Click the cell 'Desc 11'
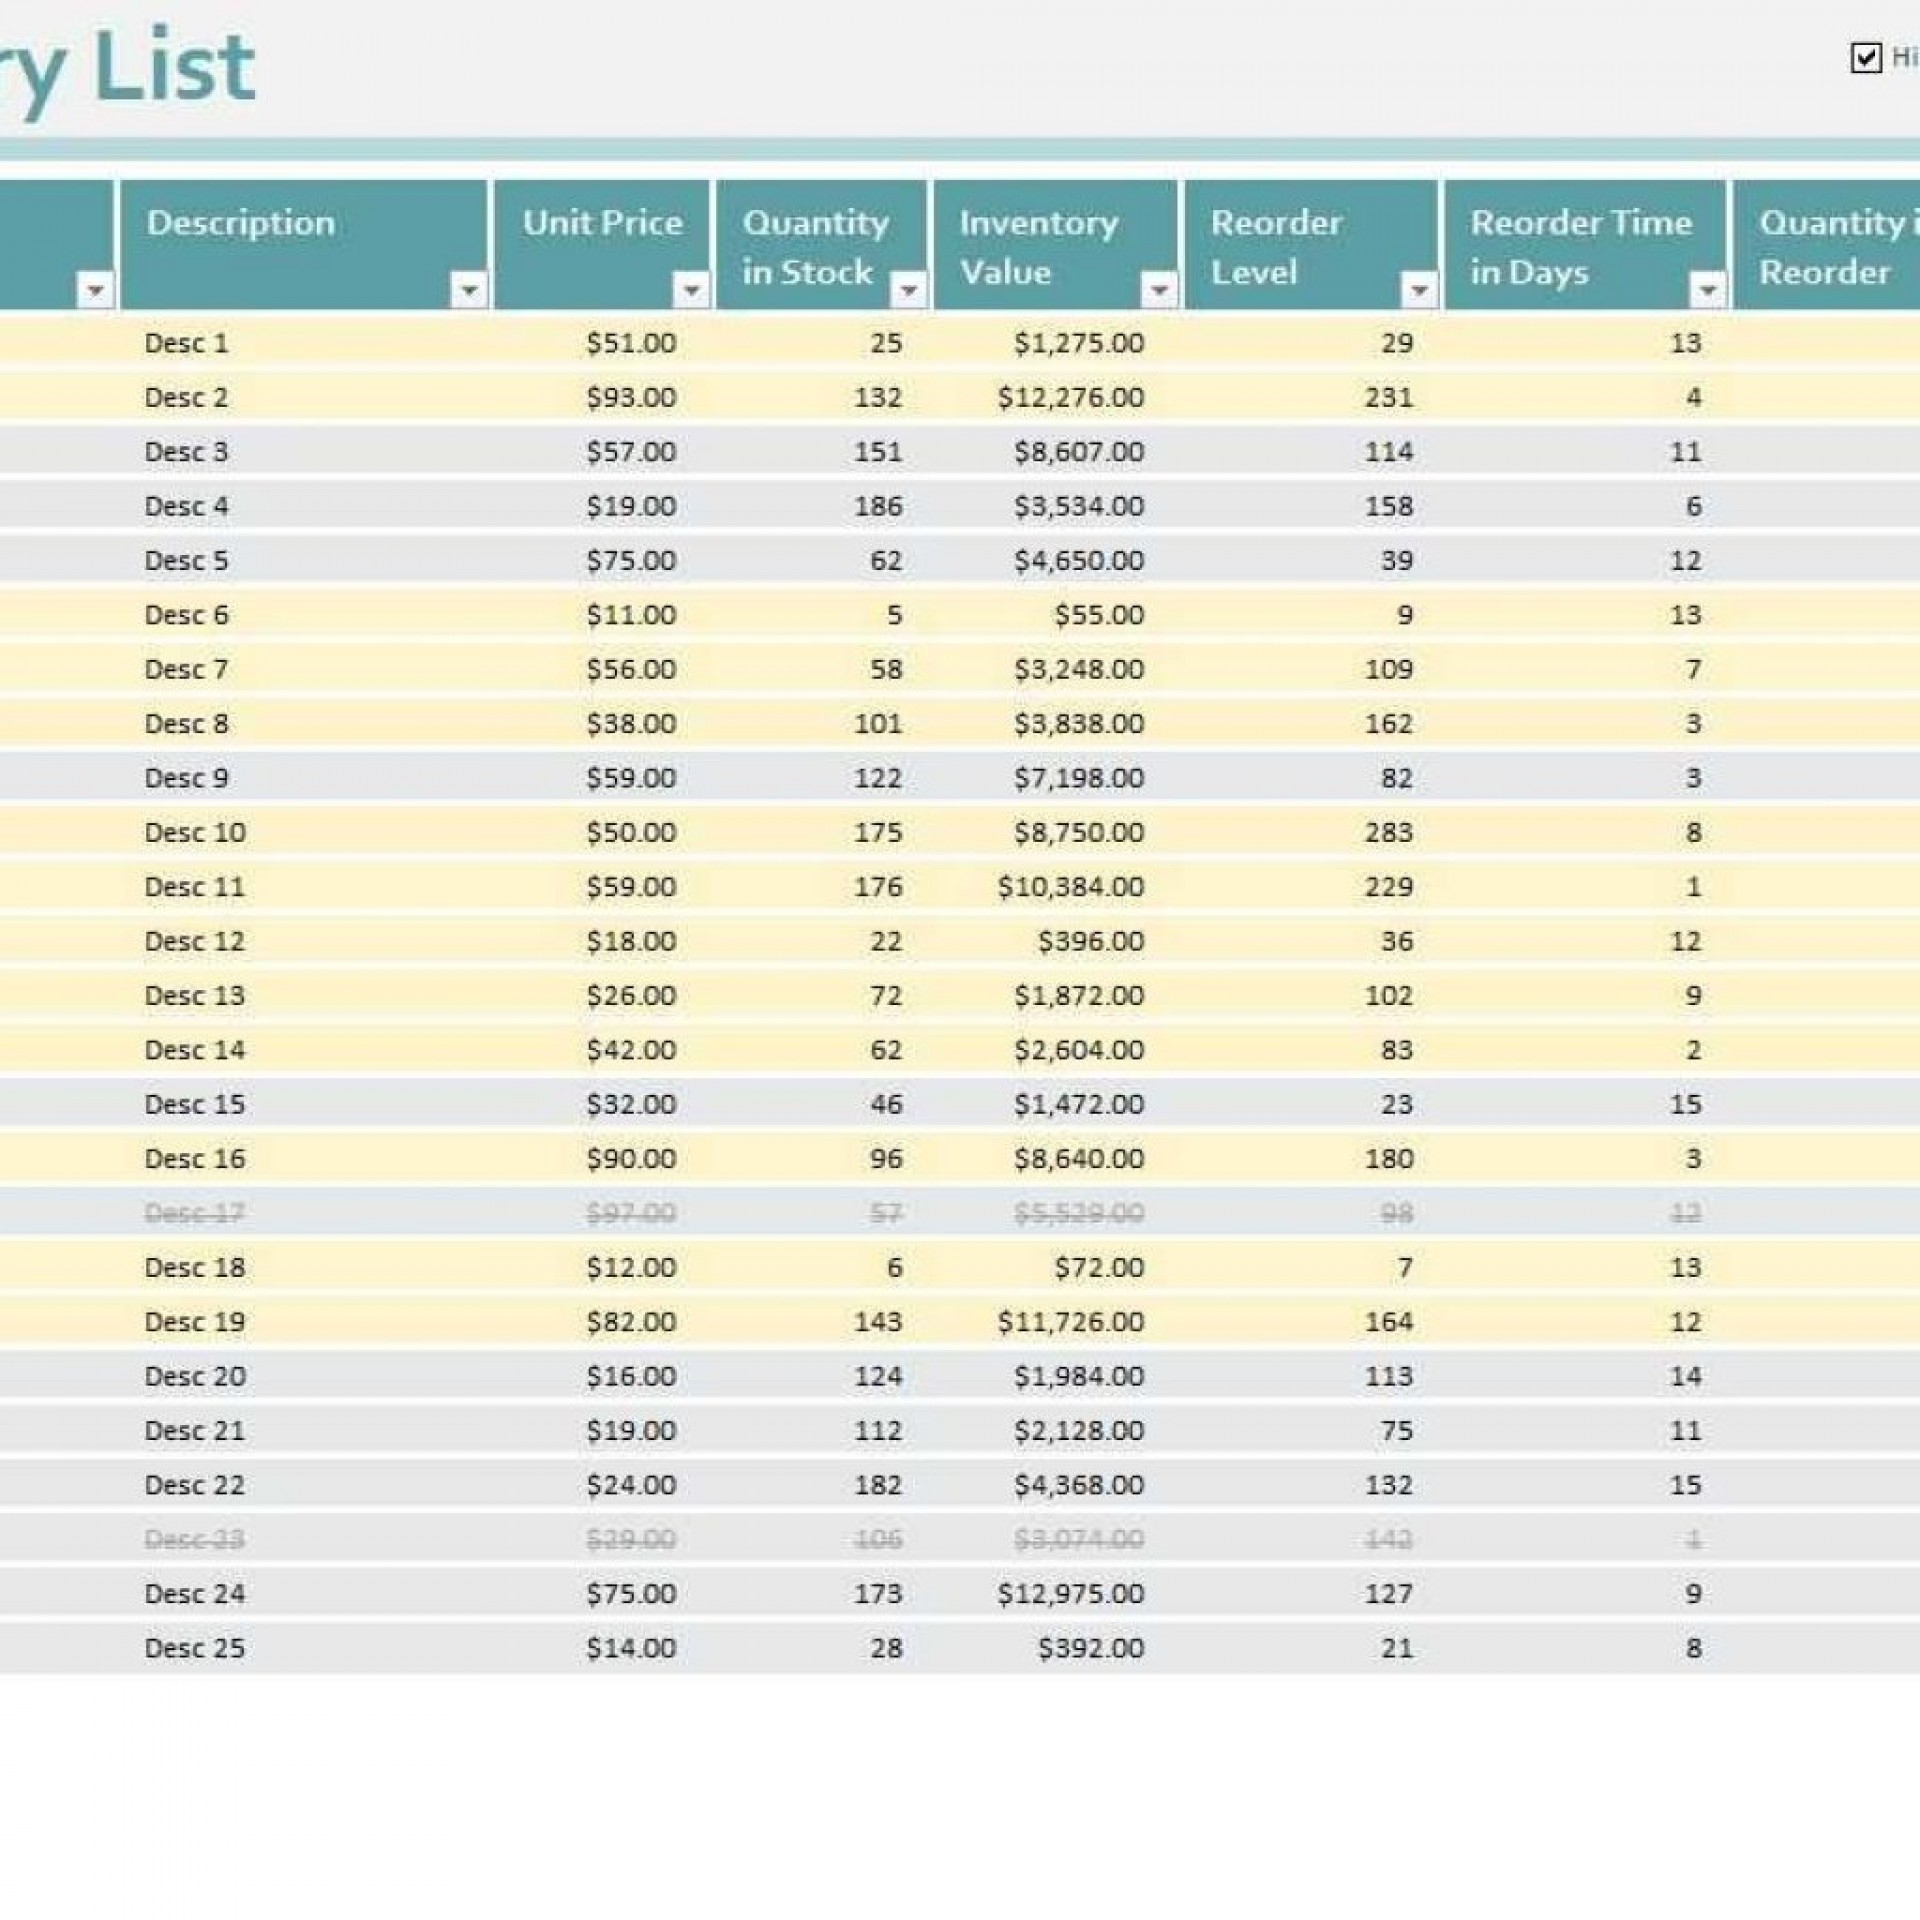The image size is (1920, 1920). pyautogui.click(x=195, y=887)
